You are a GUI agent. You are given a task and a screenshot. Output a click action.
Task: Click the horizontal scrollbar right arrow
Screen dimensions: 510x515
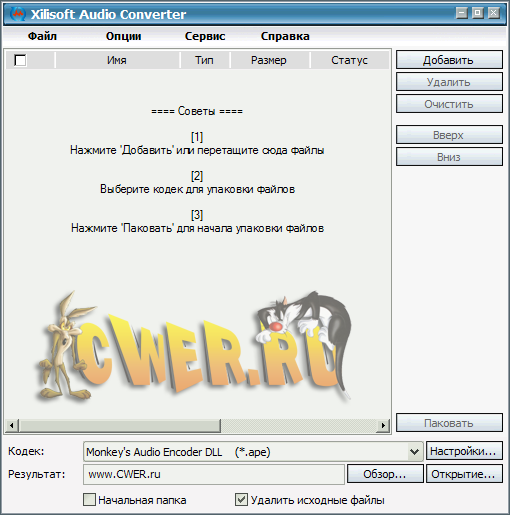[383, 425]
